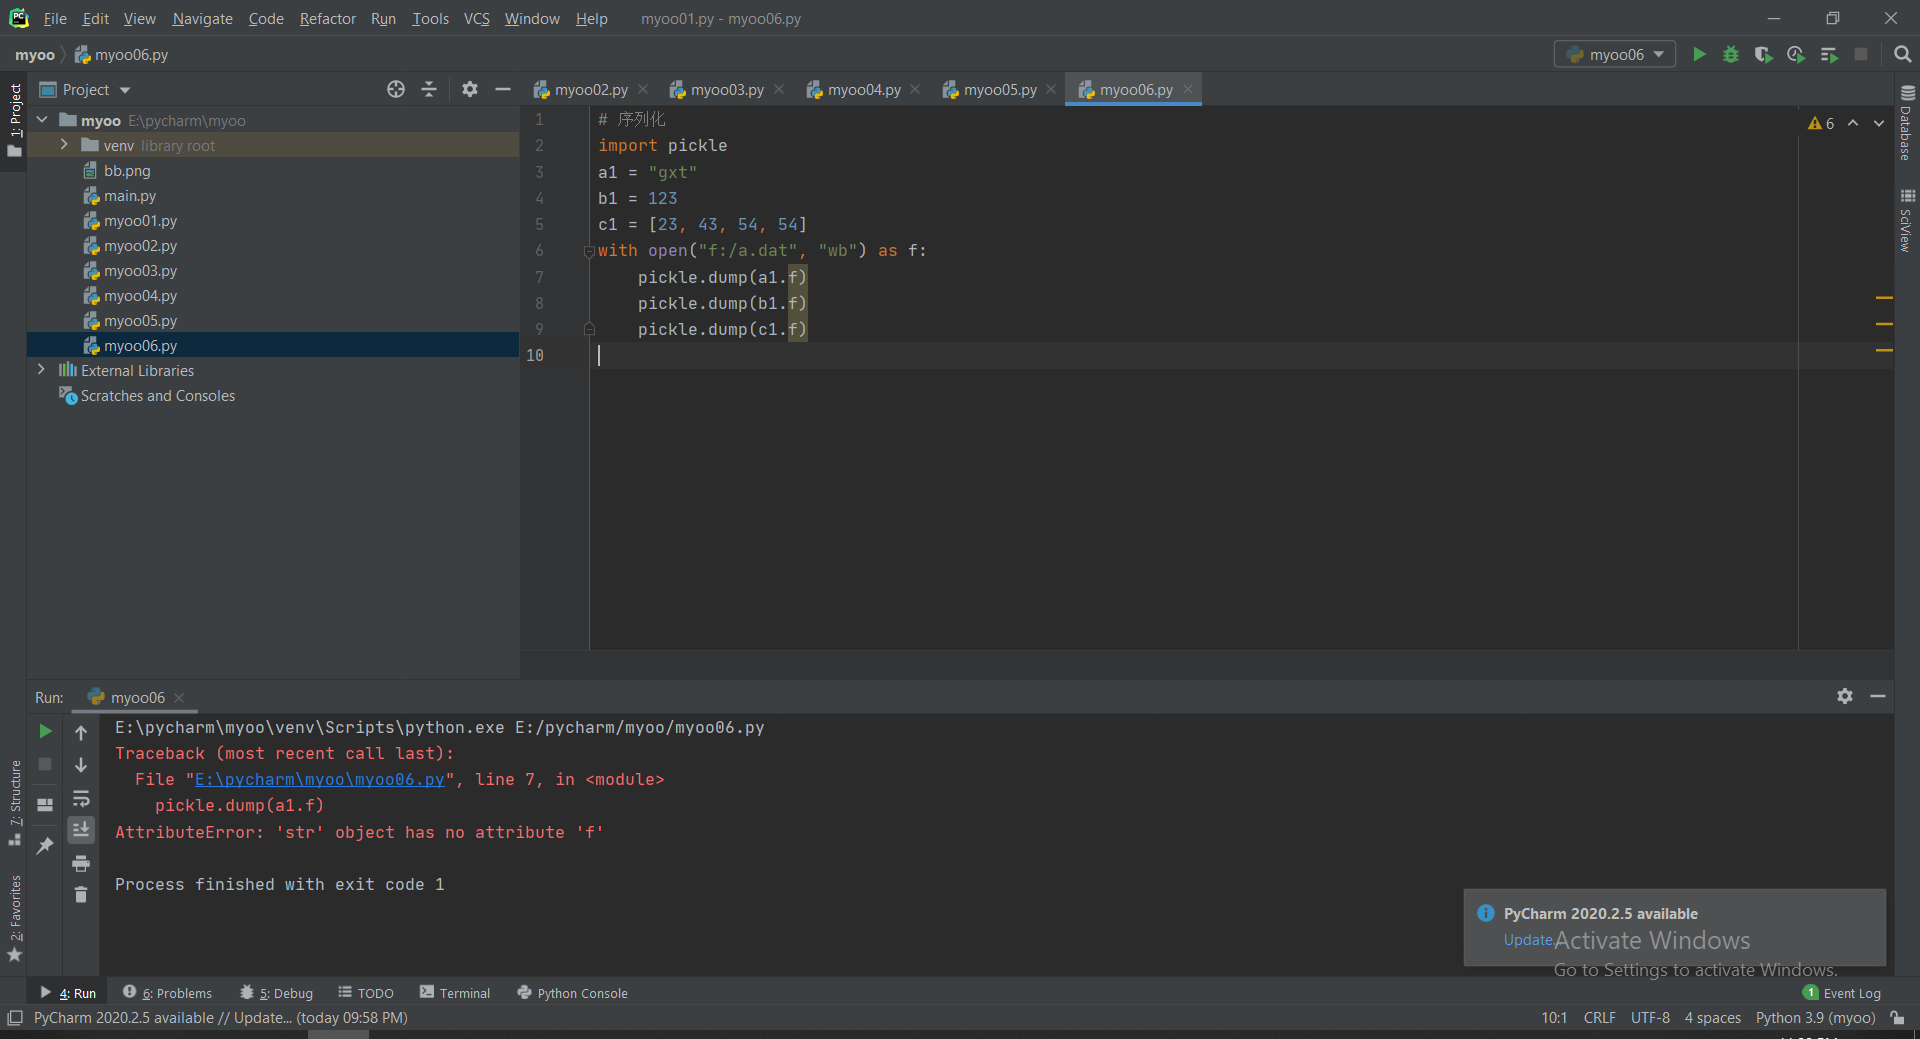Open the Python Console tab
The width and height of the screenshot is (1920, 1039).
coord(572,992)
